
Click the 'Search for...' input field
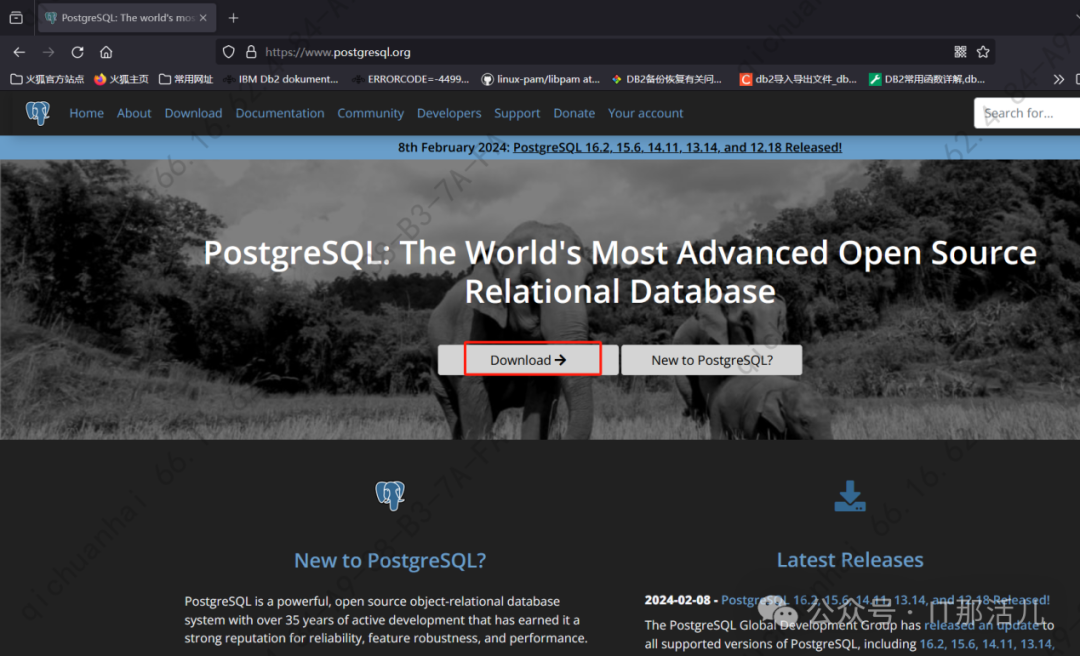pyautogui.click(x=1027, y=113)
